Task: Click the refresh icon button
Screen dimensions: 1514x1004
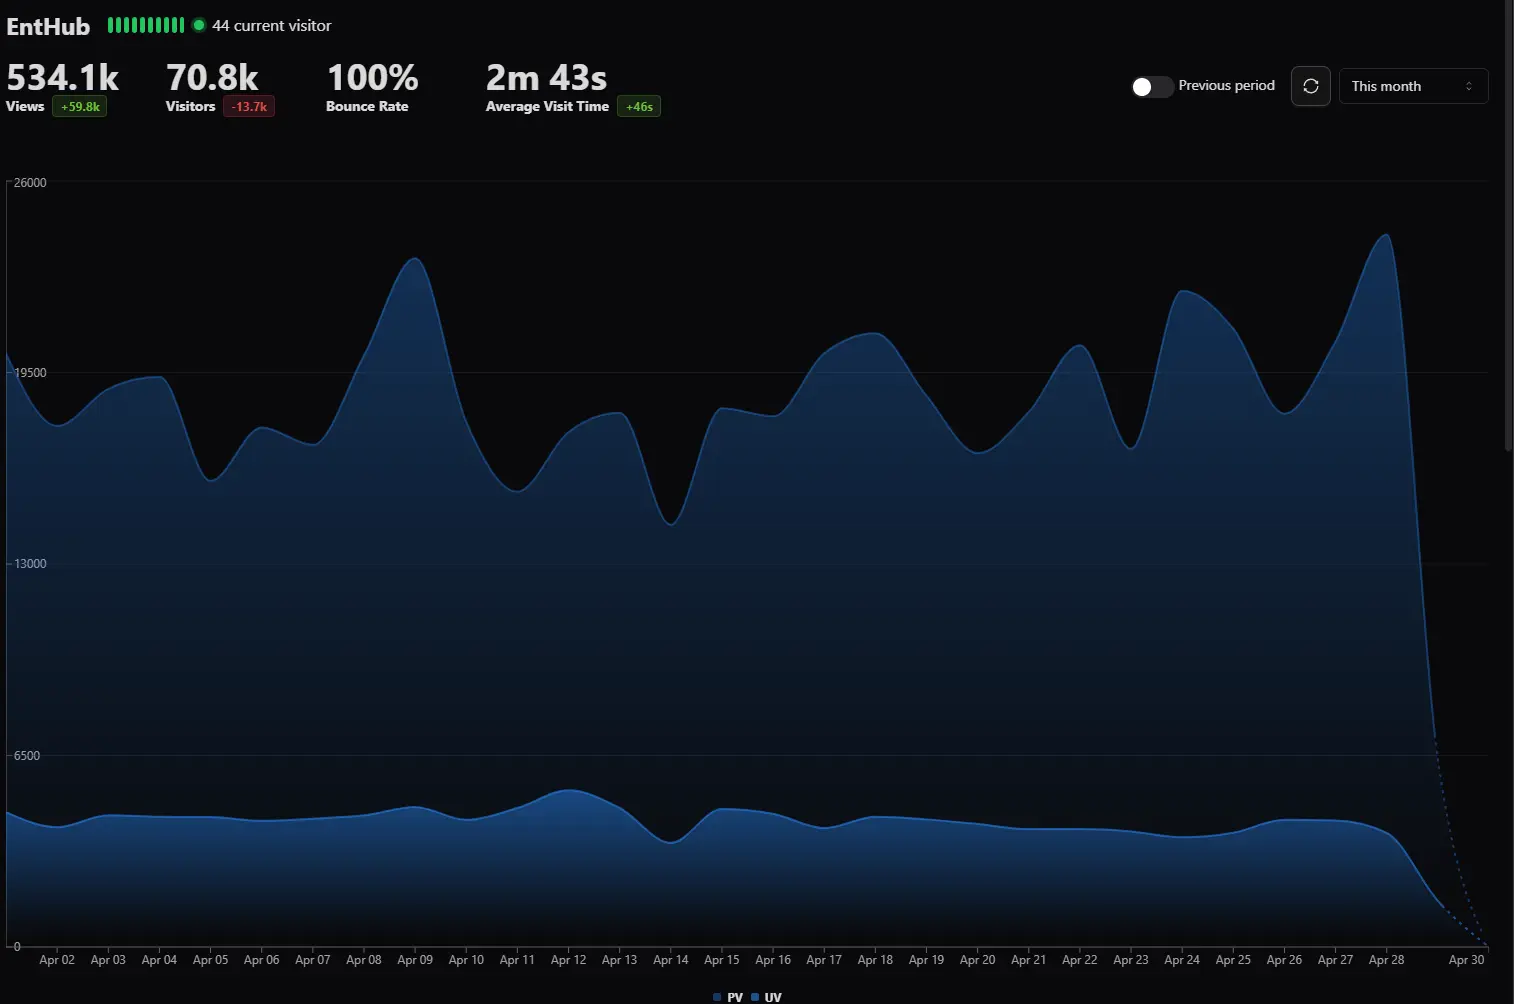Action: click(1310, 86)
